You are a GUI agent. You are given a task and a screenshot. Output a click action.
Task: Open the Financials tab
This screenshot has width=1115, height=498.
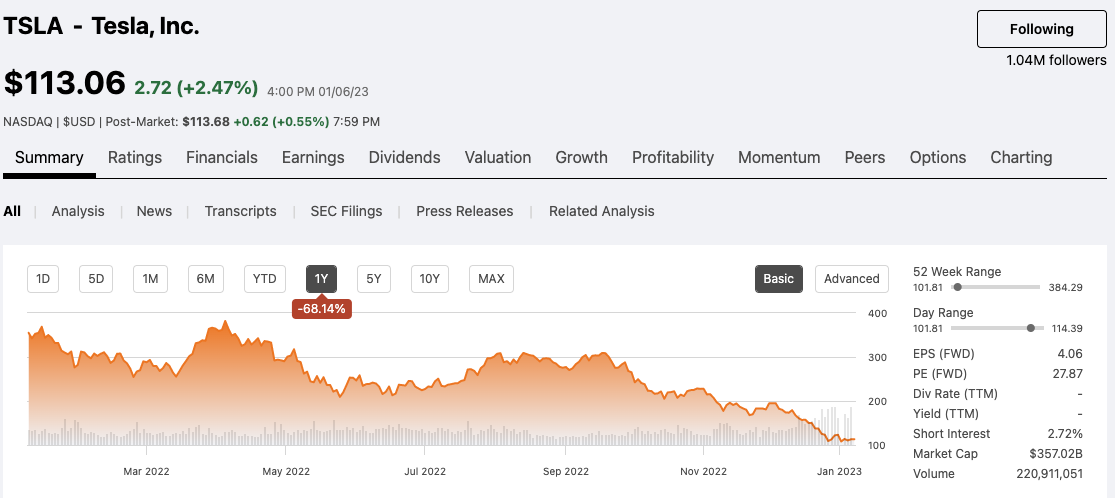(x=222, y=157)
